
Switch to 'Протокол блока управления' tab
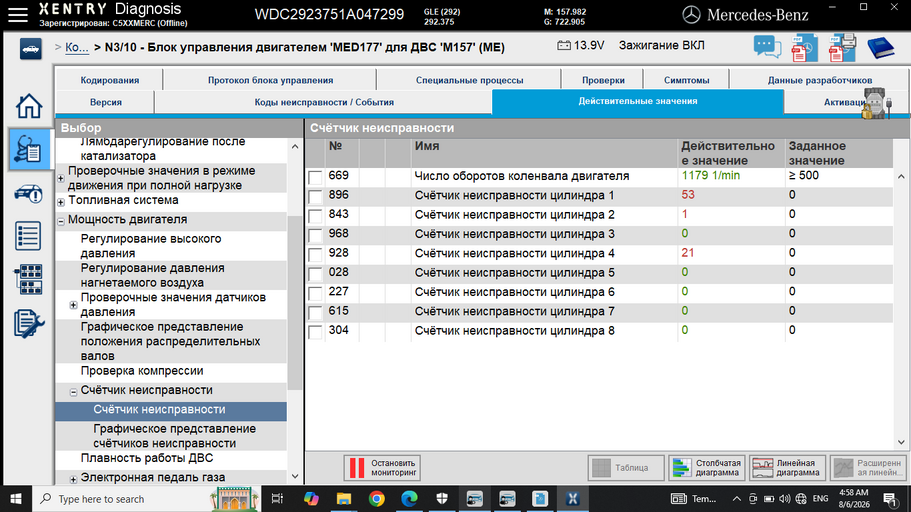270,80
